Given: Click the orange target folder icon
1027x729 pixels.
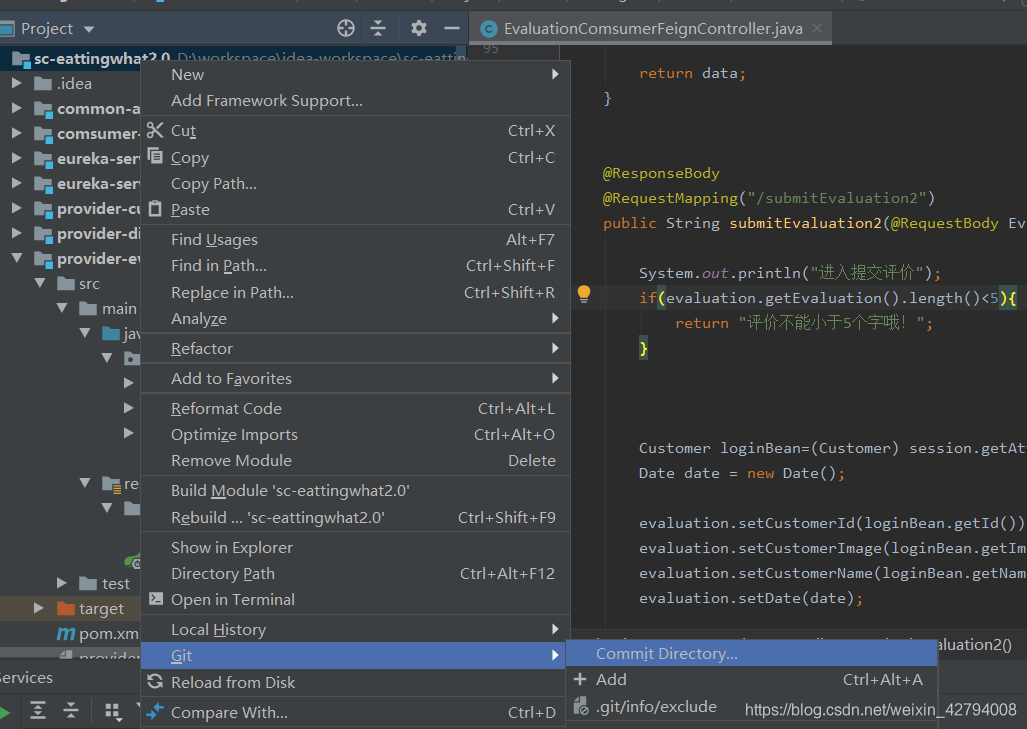Looking at the screenshot, I should pyautogui.click(x=65, y=608).
